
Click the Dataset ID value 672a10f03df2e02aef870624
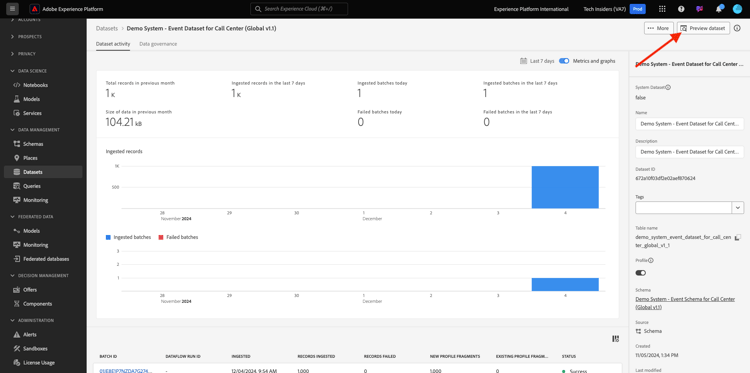[x=665, y=178]
